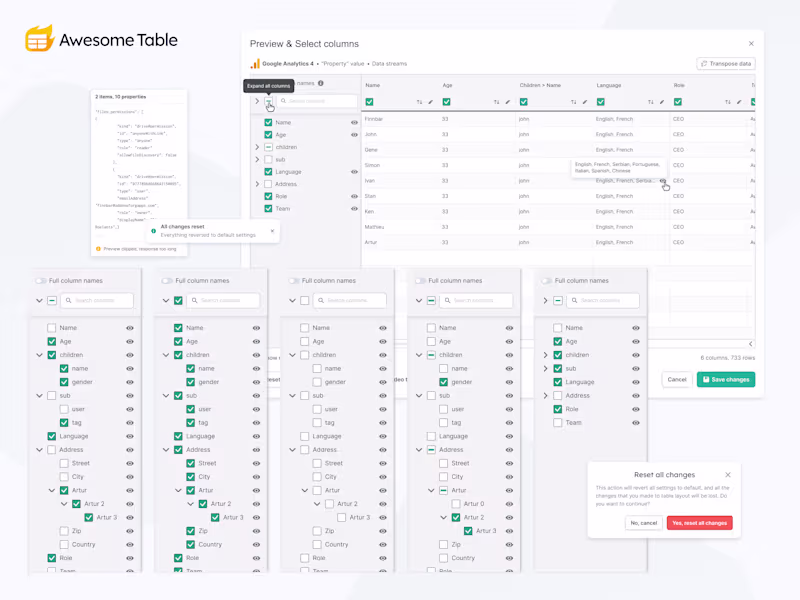Uncheck the Role column header checkbox in table
800x600 pixels.
click(x=678, y=102)
